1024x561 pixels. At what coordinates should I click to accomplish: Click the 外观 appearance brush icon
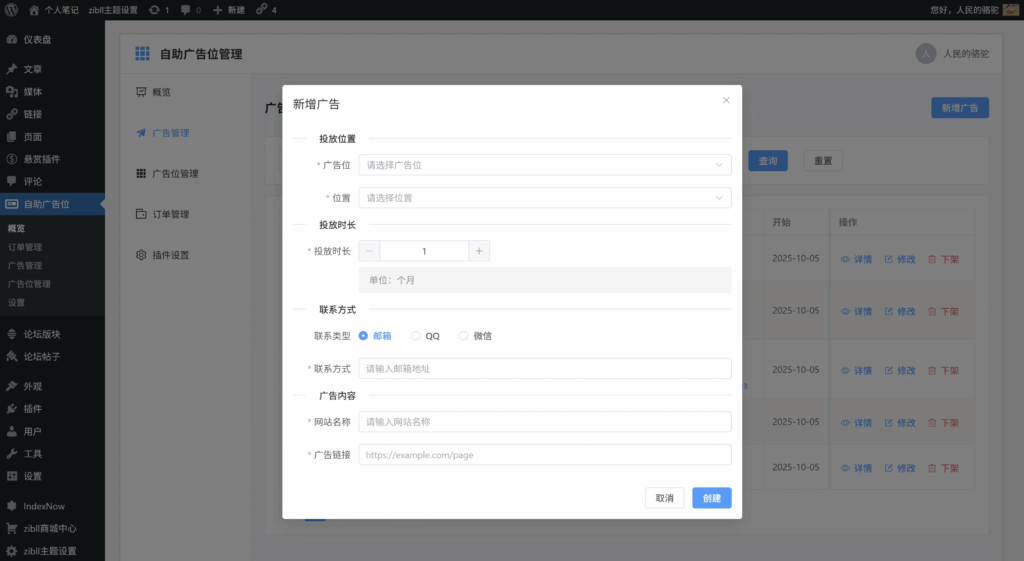[x=11, y=386]
